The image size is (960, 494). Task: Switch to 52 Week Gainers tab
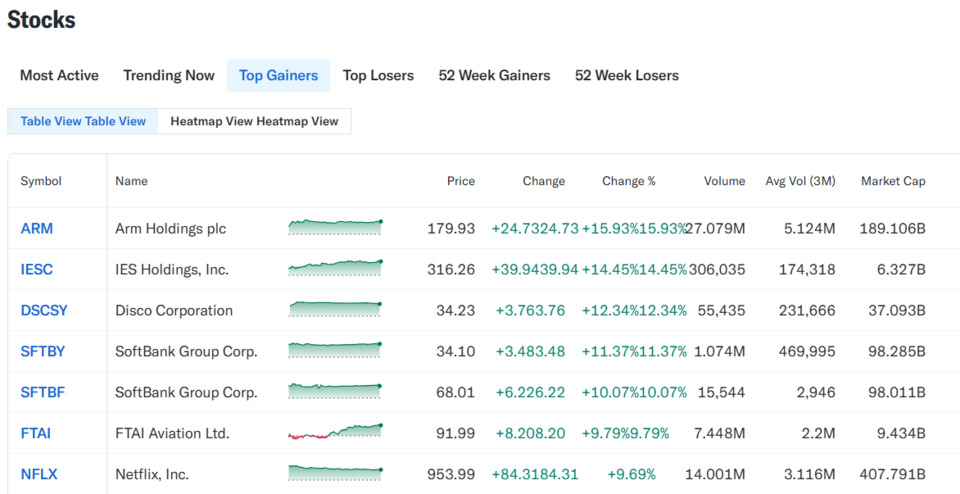tap(494, 75)
